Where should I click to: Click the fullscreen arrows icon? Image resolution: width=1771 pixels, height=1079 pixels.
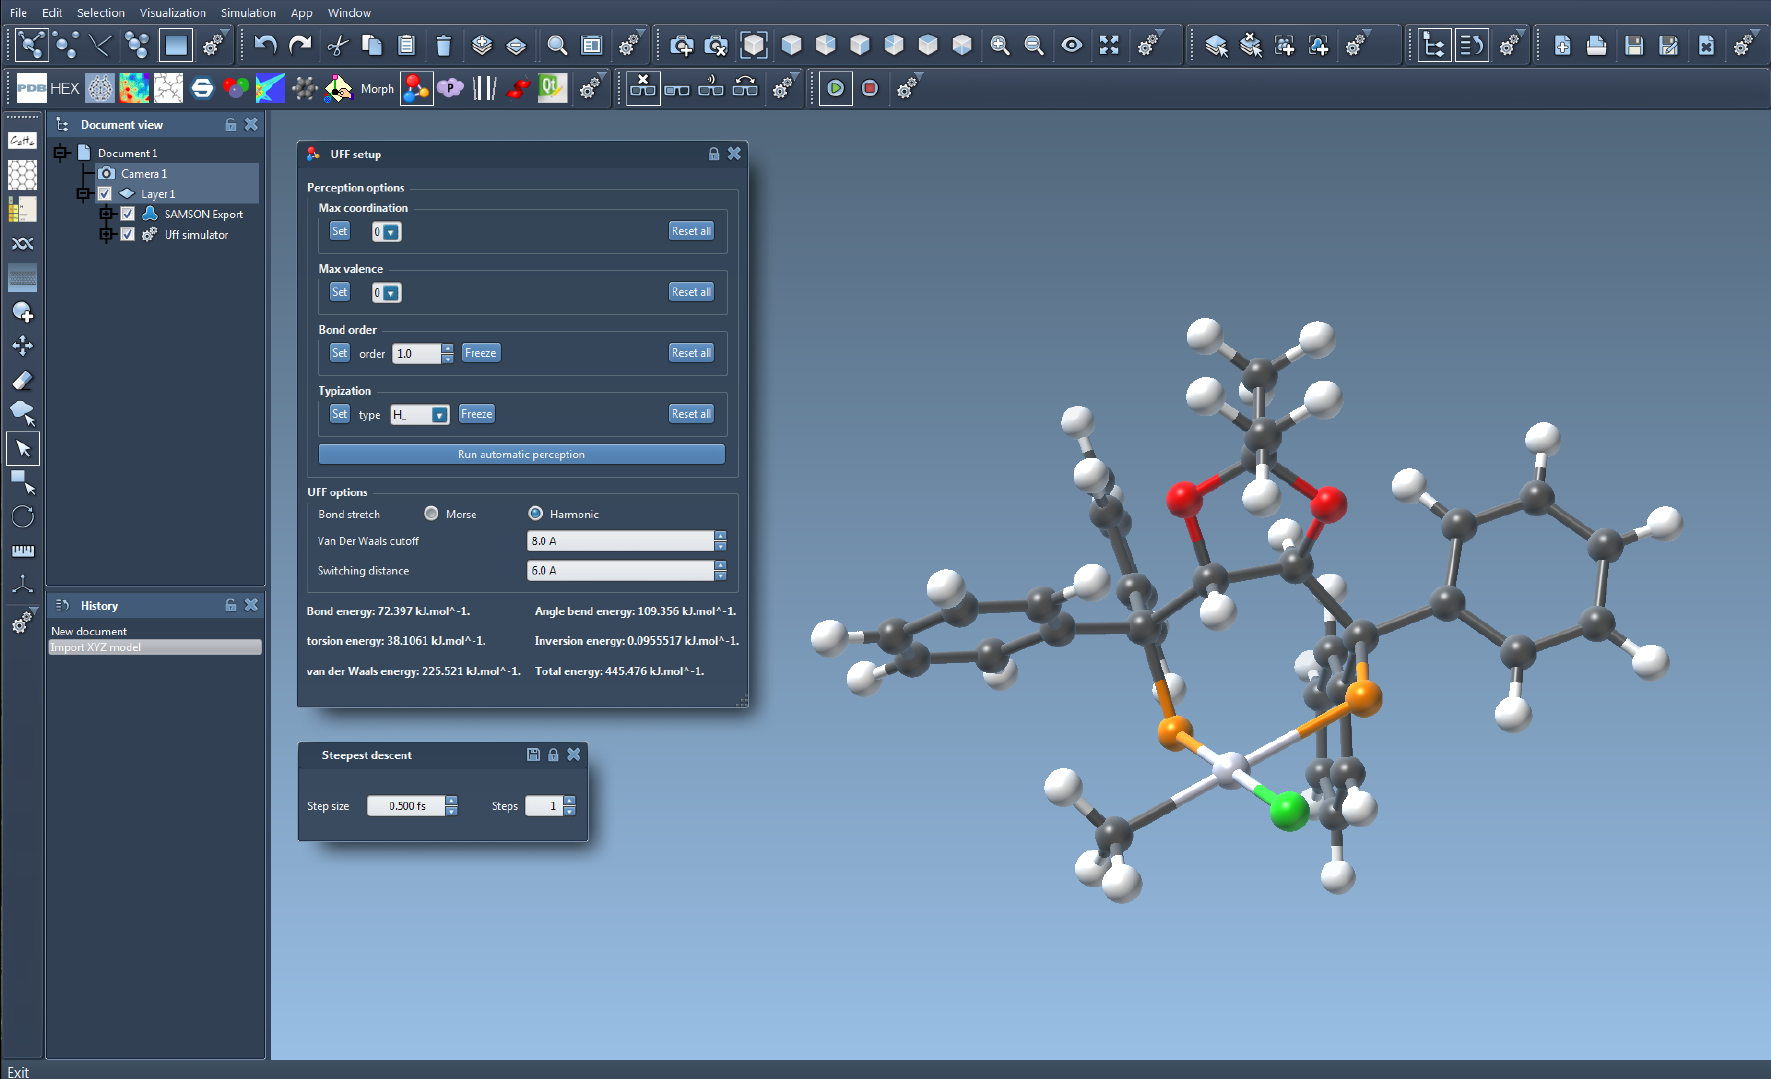coord(1109,45)
